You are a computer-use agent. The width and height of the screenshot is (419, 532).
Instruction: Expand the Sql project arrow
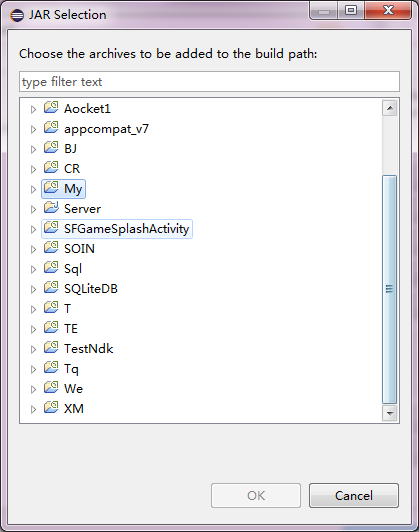[33, 269]
